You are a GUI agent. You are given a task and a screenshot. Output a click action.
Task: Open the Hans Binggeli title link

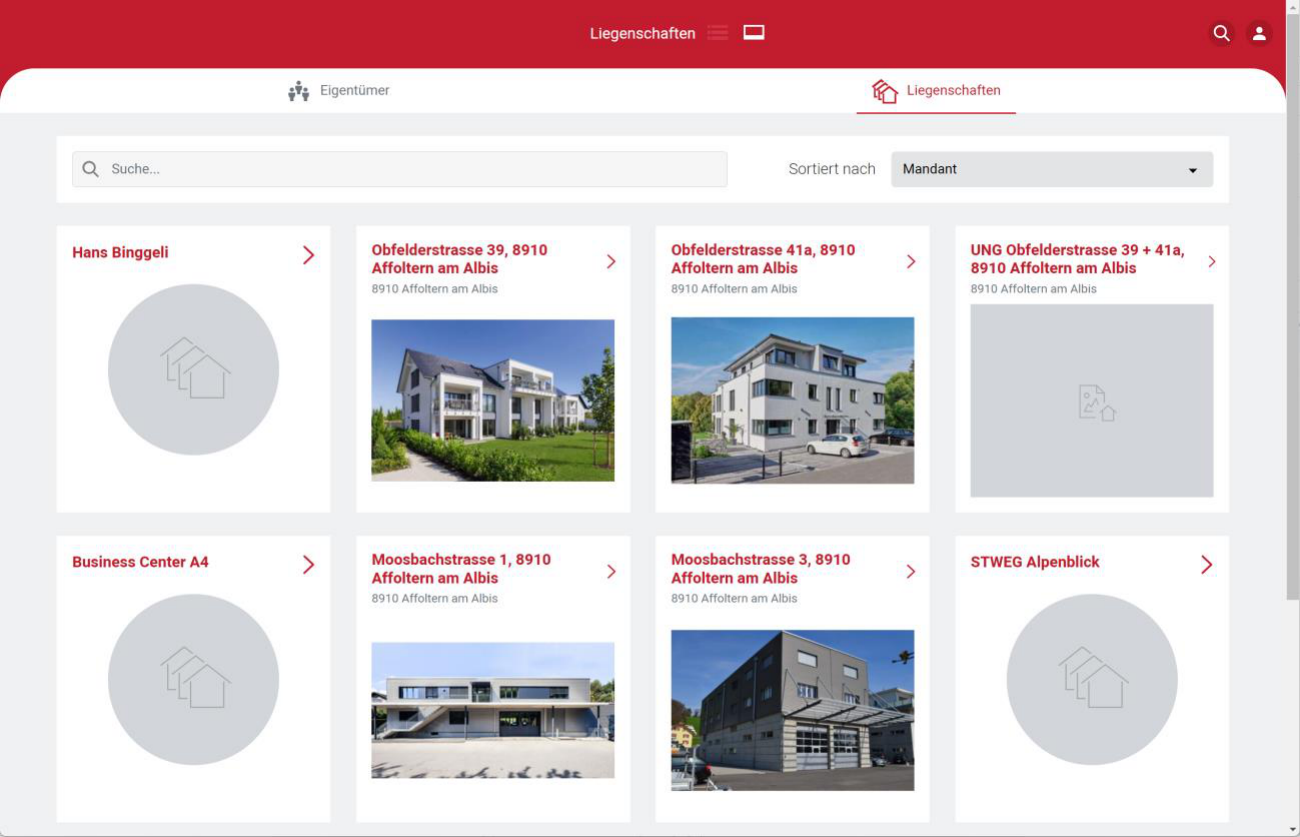tap(120, 253)
